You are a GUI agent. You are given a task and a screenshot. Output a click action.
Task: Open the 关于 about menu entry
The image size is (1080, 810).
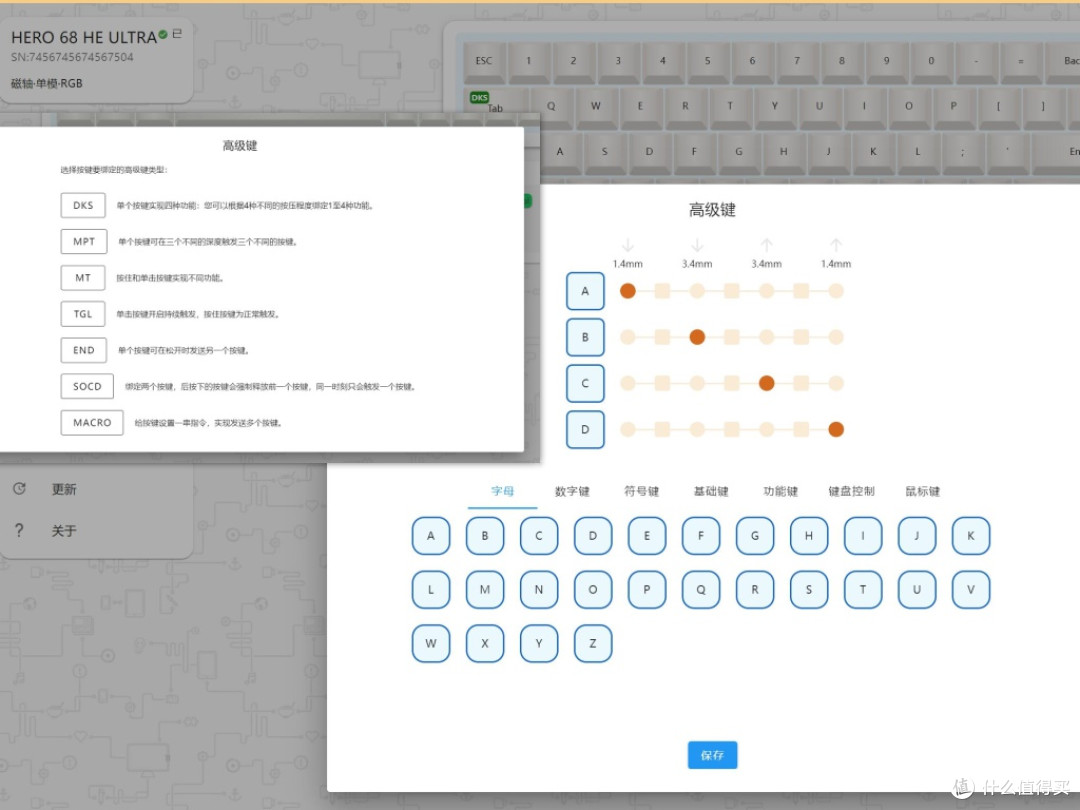(64, 531)
